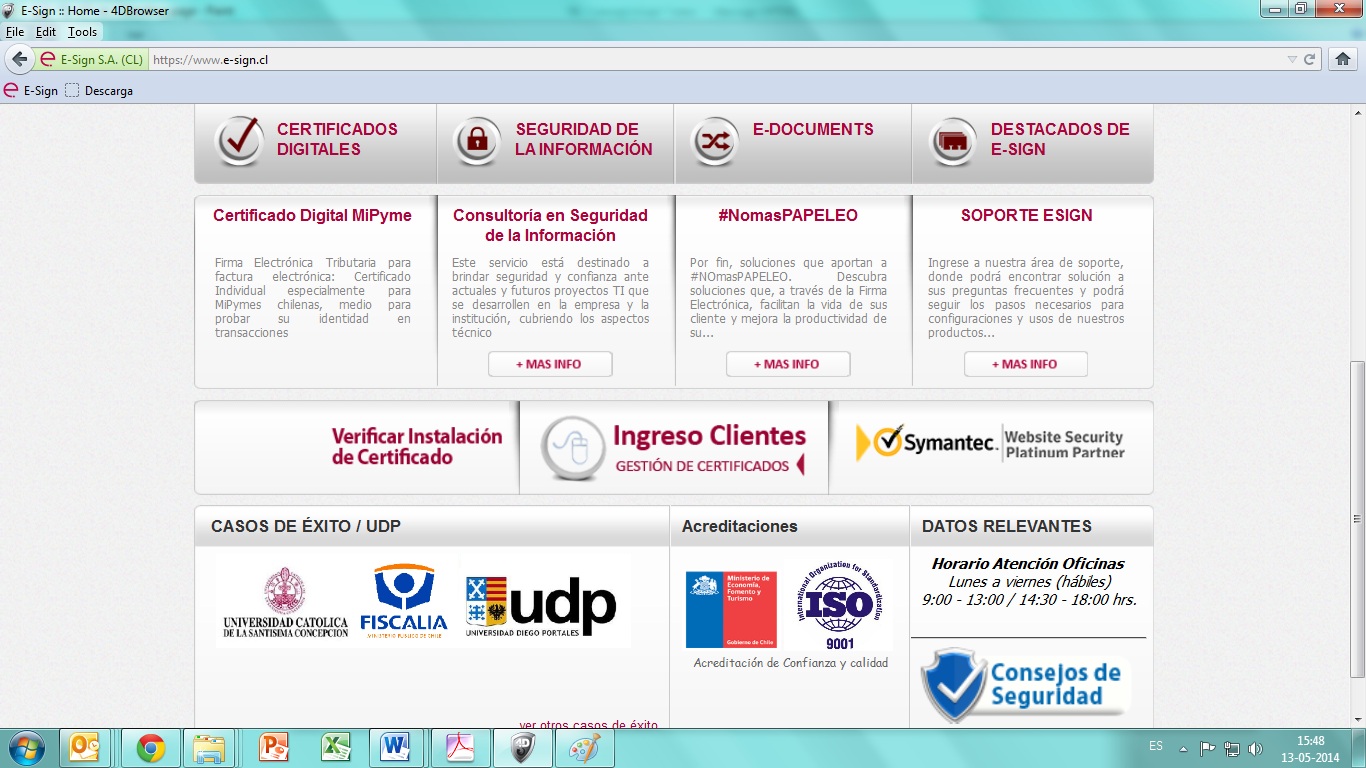Screen dimensions: 1366x768
Task: Click the browser back arrow button
Action: point(19,59)
